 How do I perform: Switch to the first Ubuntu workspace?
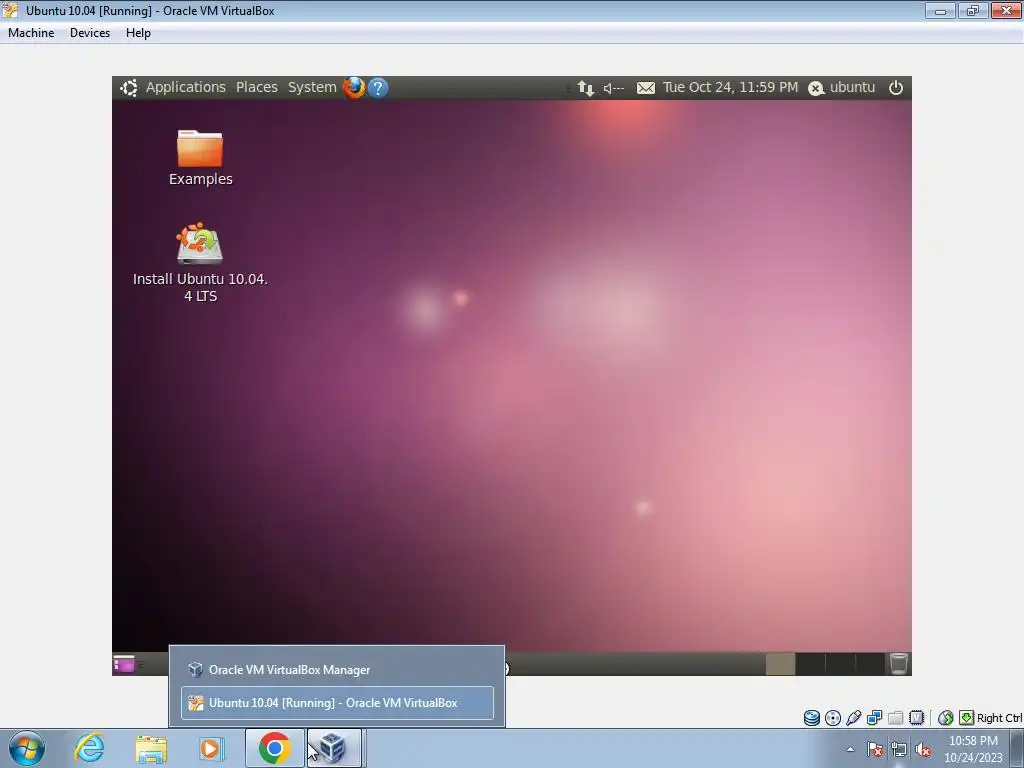point(780,664)
